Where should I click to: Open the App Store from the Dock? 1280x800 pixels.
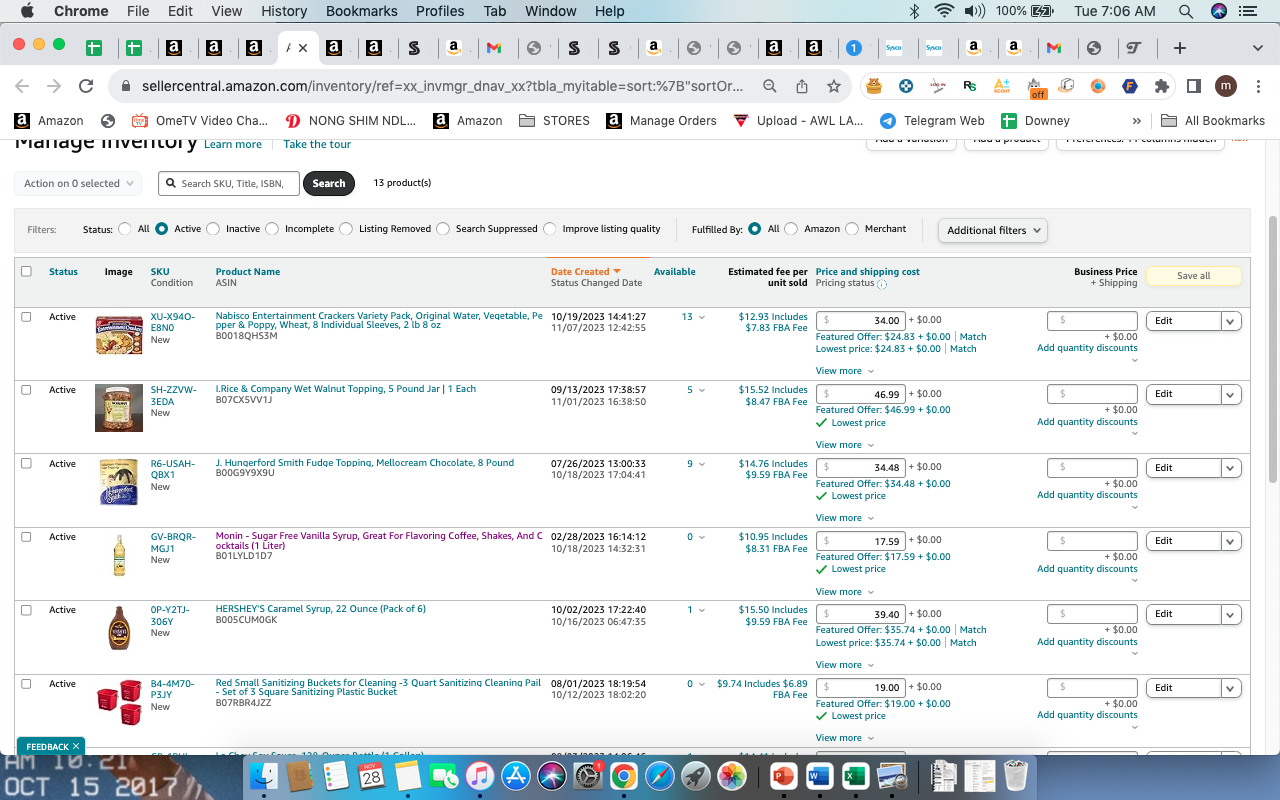tap(516, 775)
